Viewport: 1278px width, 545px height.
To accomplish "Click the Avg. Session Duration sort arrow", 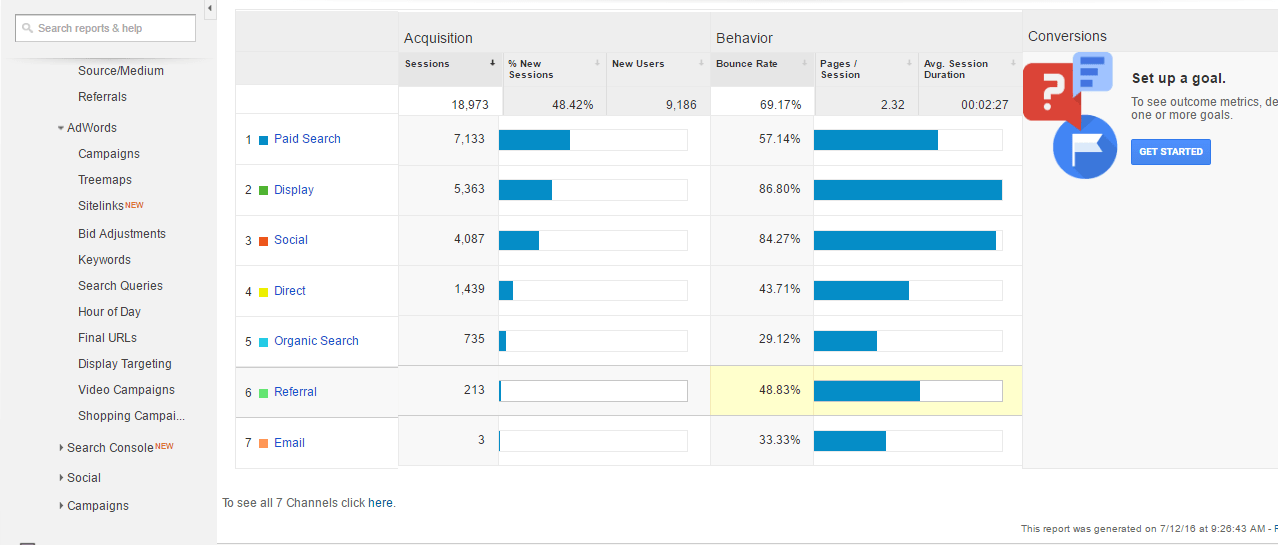I will point(1012,63).
